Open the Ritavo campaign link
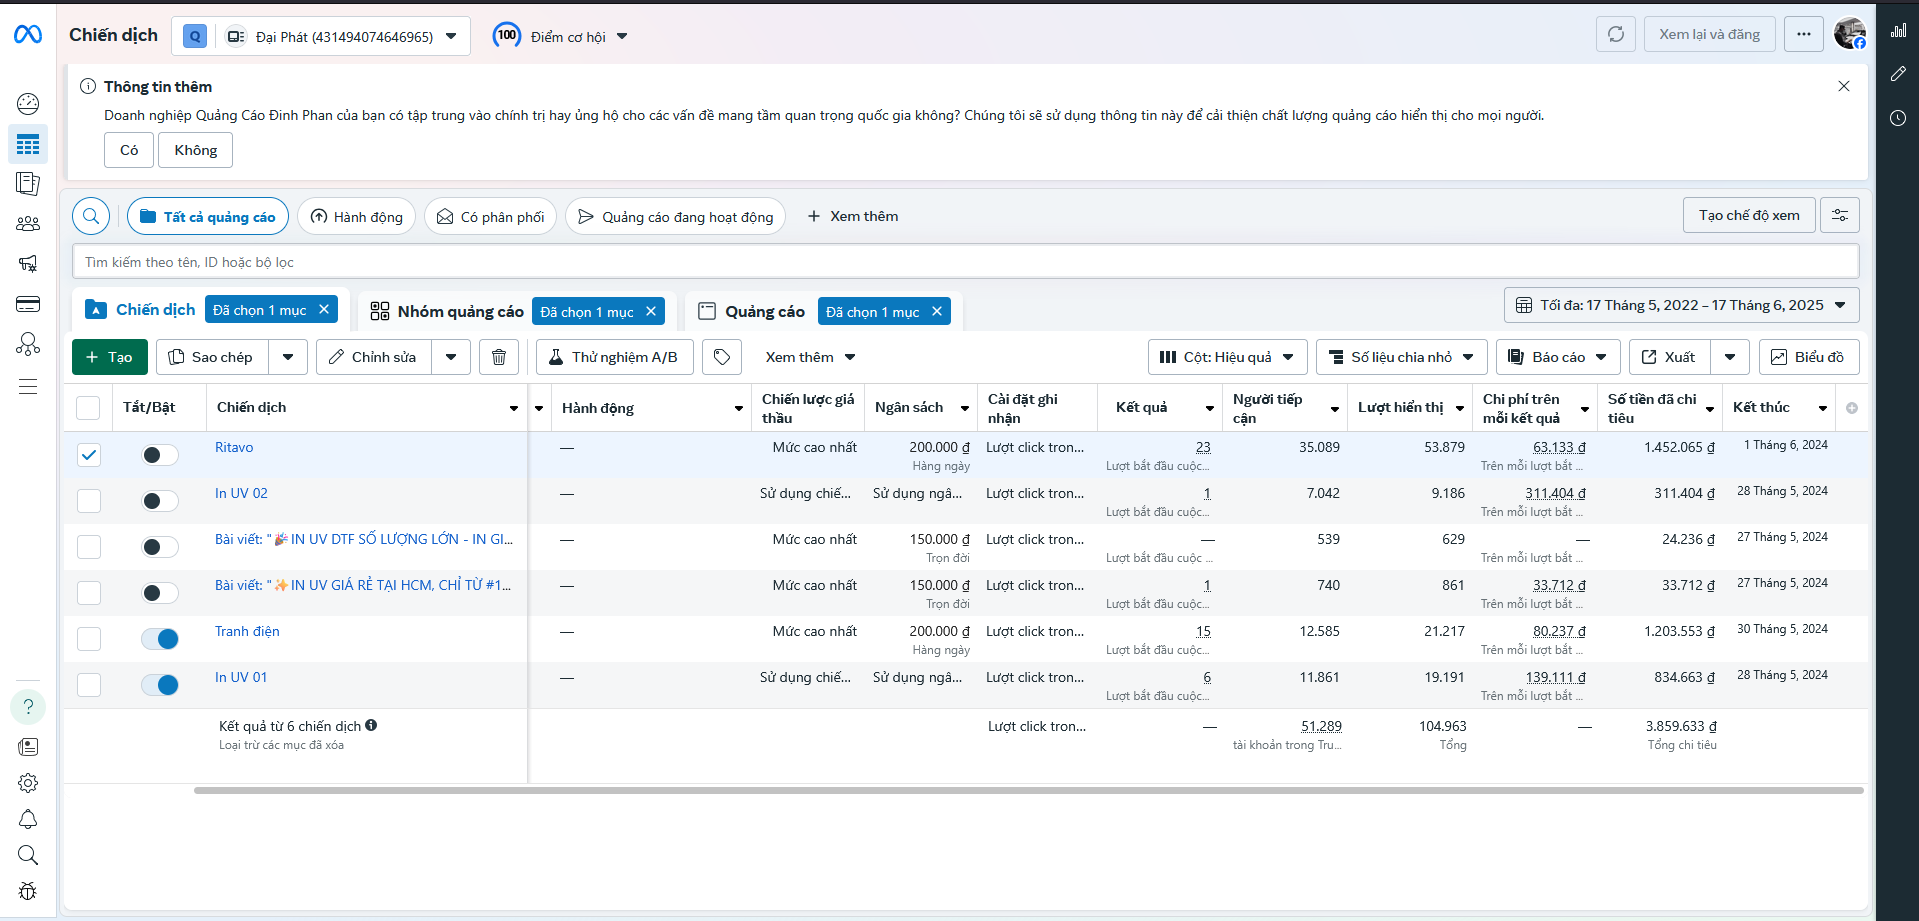 click(x=234, y=447)
